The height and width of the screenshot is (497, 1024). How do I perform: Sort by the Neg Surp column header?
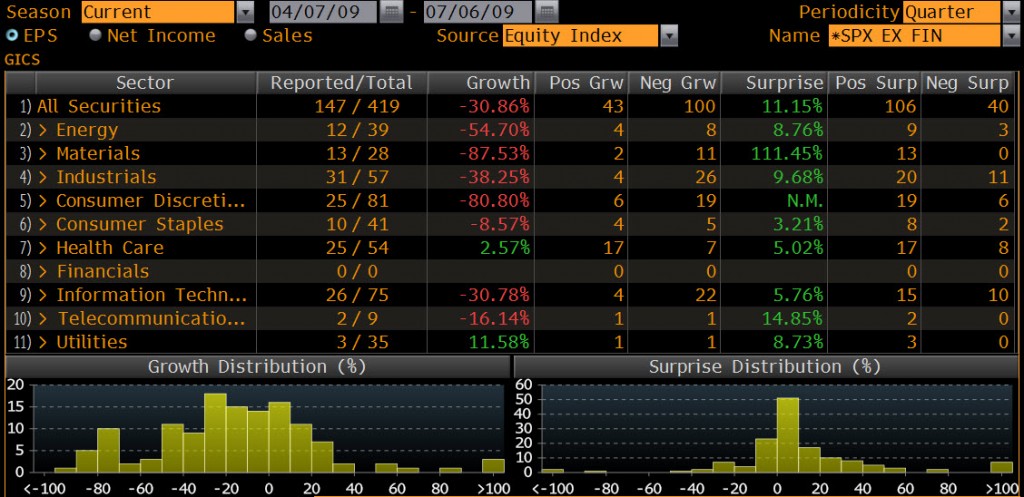point(967,83)
